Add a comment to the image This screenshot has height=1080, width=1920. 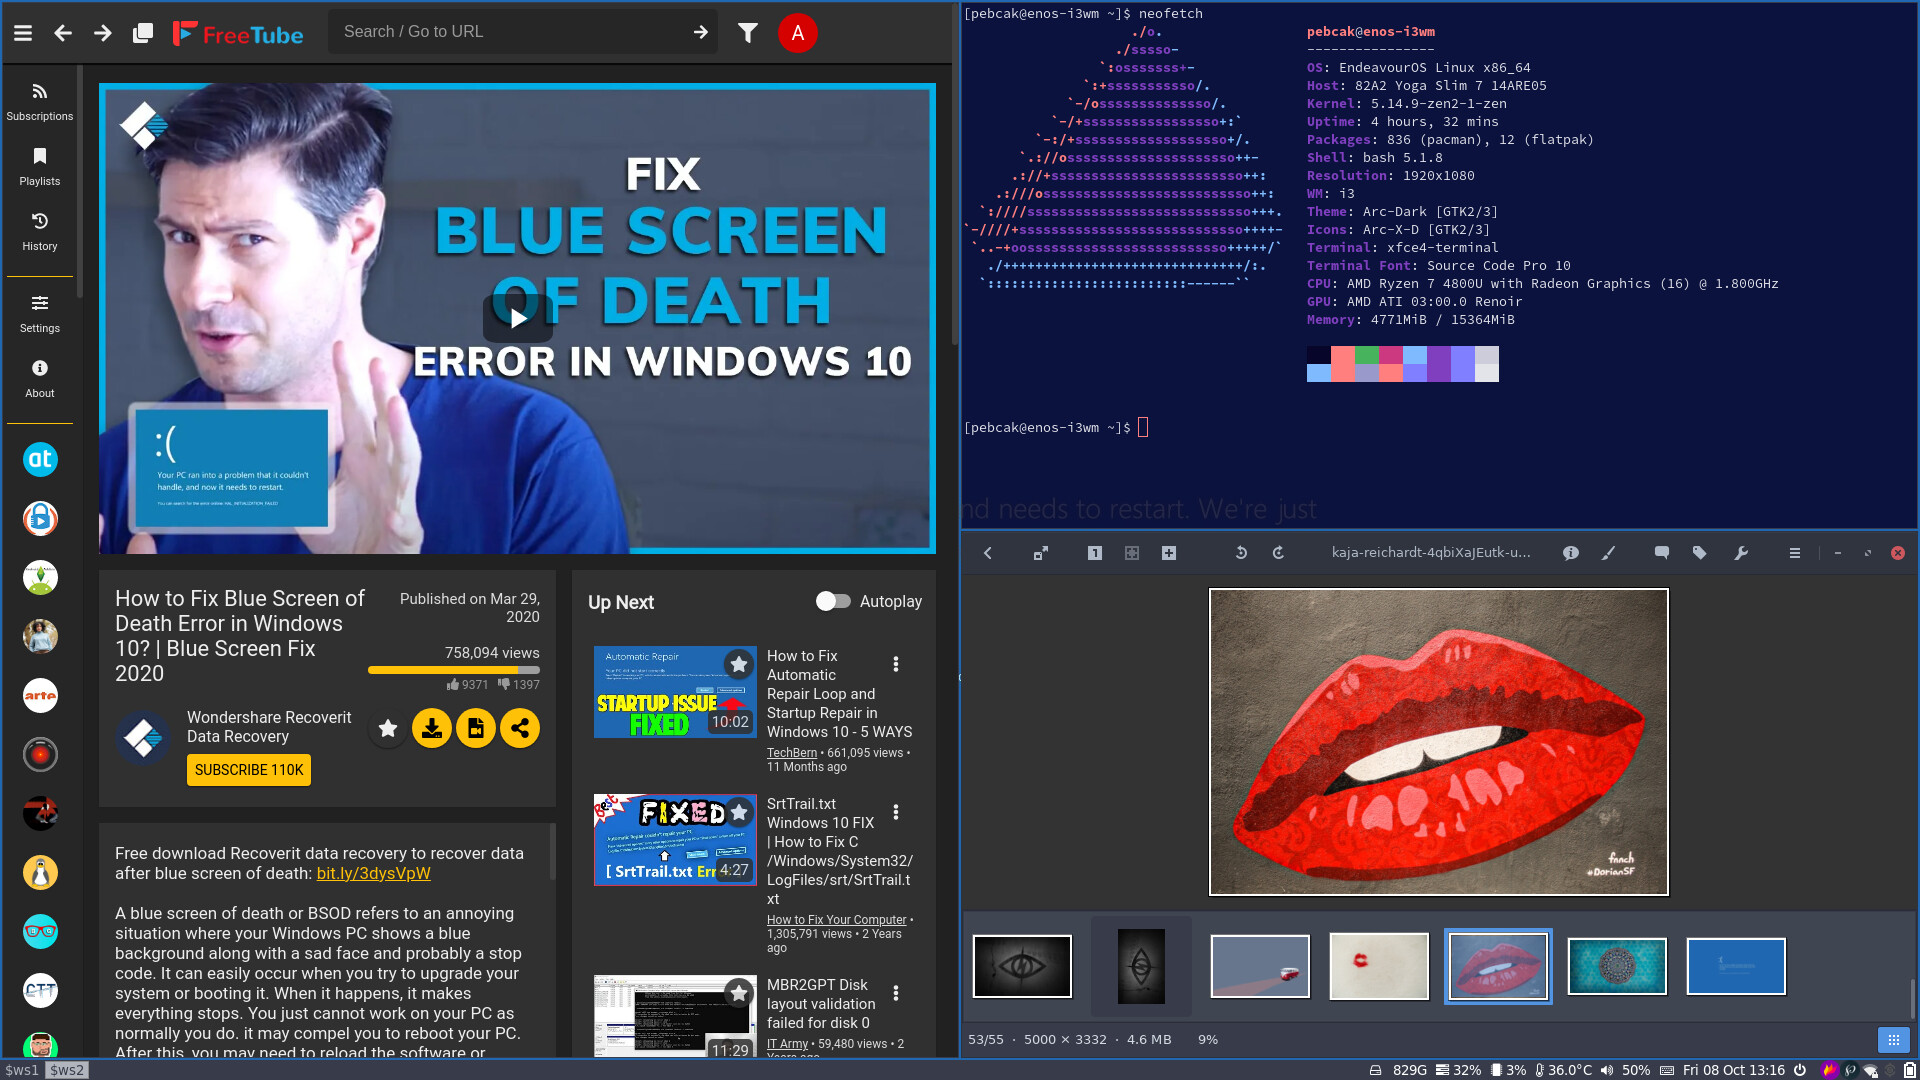pos(1662,553)
